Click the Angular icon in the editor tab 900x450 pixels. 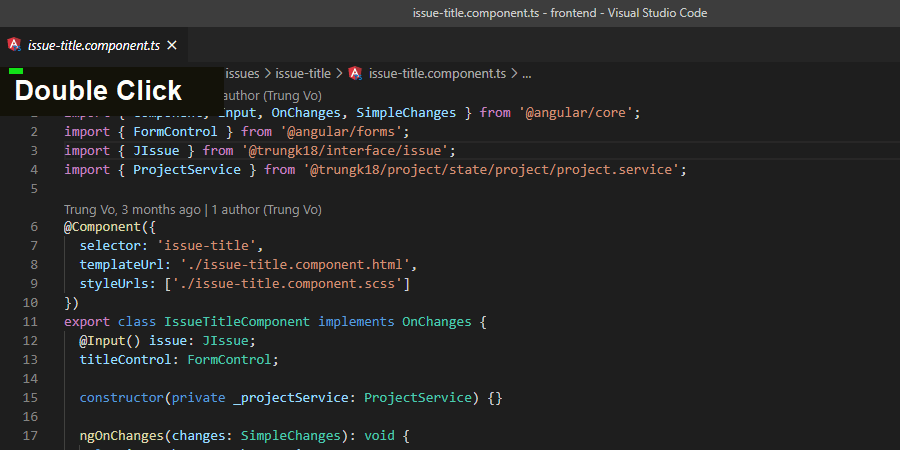coord(14,45)
